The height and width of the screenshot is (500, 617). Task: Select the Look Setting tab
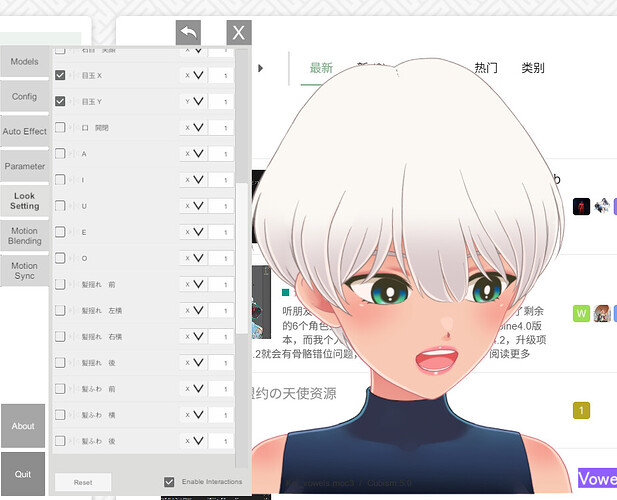coord(24,201)
